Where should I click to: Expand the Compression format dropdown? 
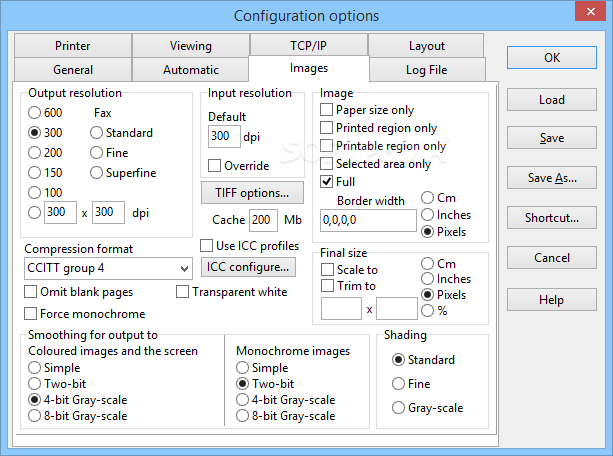(183, 268)
